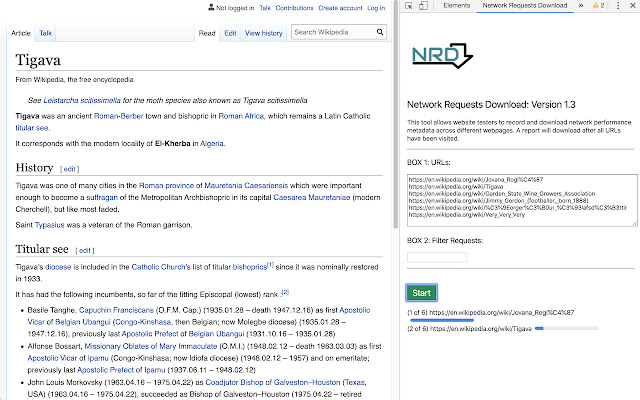Open the Edit tab
The image size is (640, 400).
[230, 33]
